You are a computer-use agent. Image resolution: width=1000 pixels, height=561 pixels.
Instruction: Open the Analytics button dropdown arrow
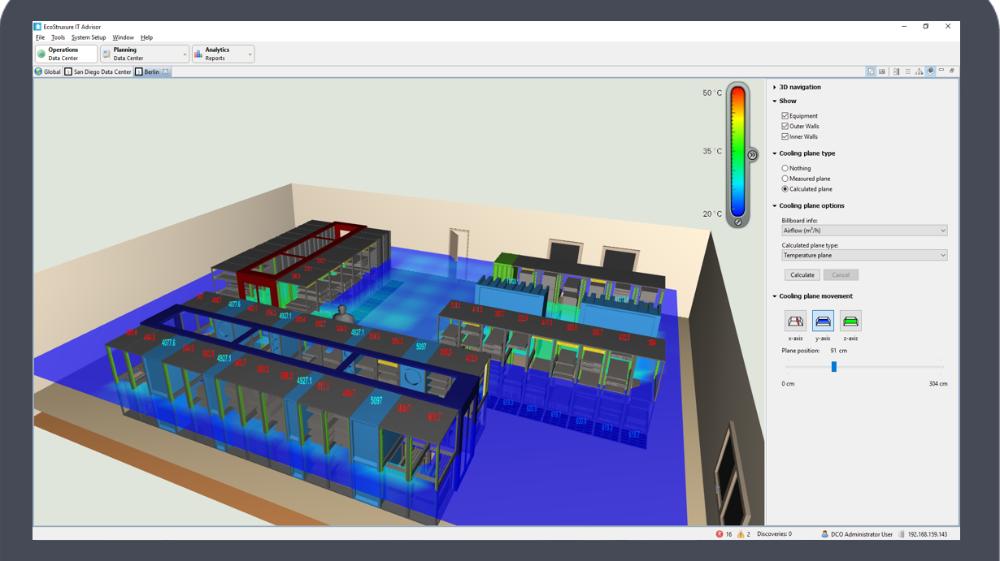pos(250,55)
